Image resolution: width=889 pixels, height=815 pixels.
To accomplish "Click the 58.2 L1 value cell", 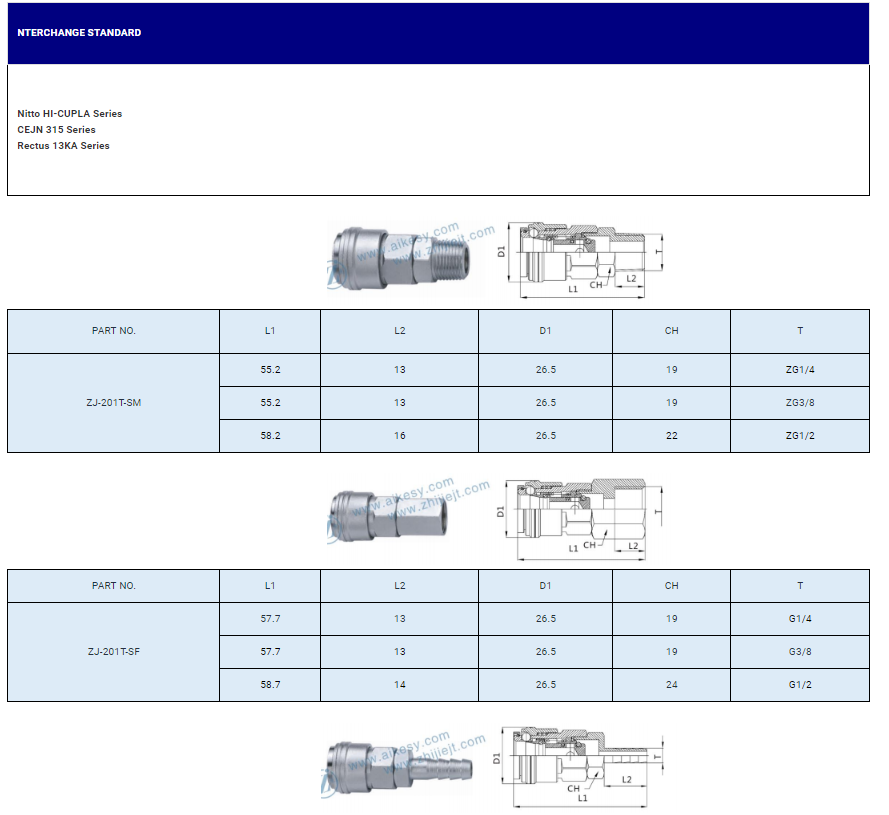I will (x=270, y=436).
